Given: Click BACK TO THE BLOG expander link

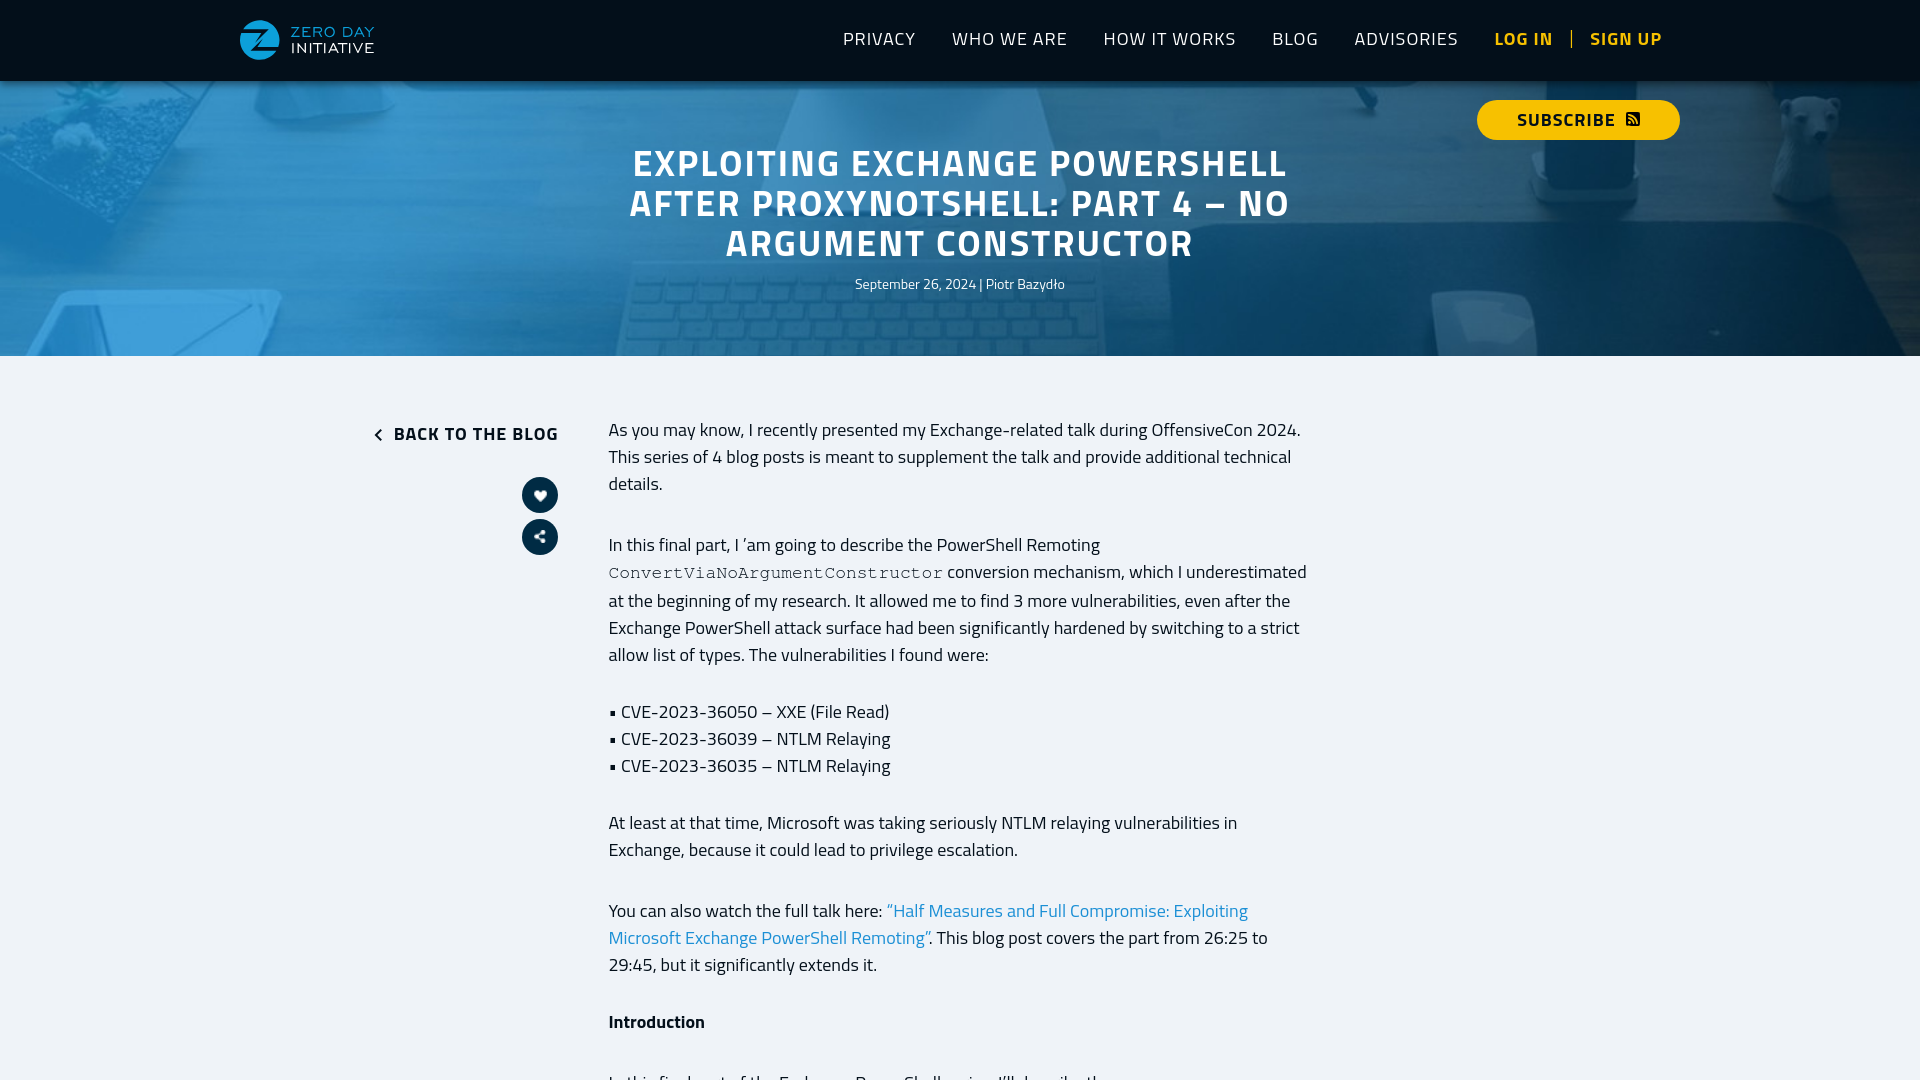Looking at the screenshot, I should 463,434.
